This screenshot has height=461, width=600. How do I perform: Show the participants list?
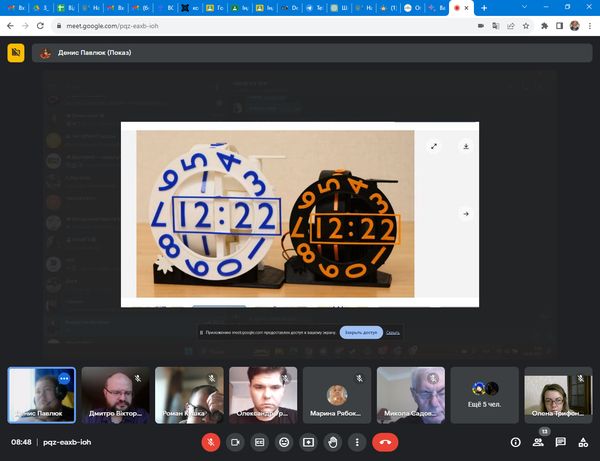[x=538, y=441]
